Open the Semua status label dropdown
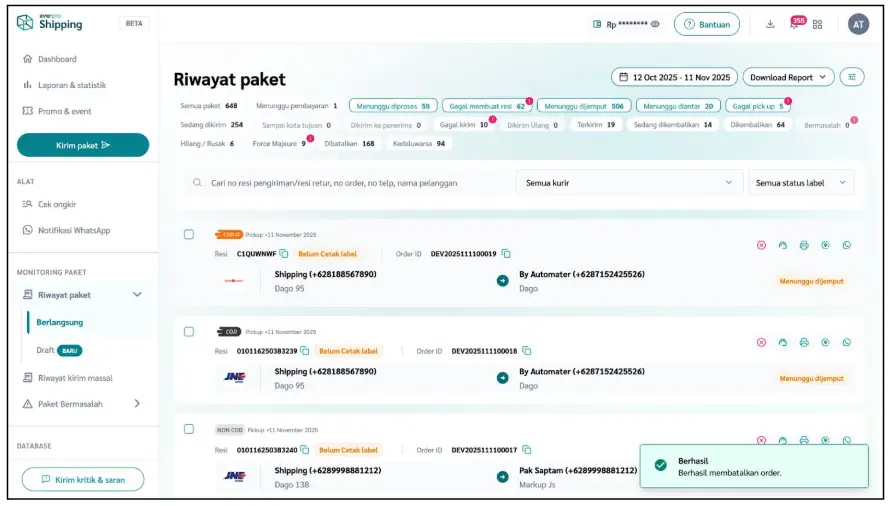888x506 pixels. [801, 183]
